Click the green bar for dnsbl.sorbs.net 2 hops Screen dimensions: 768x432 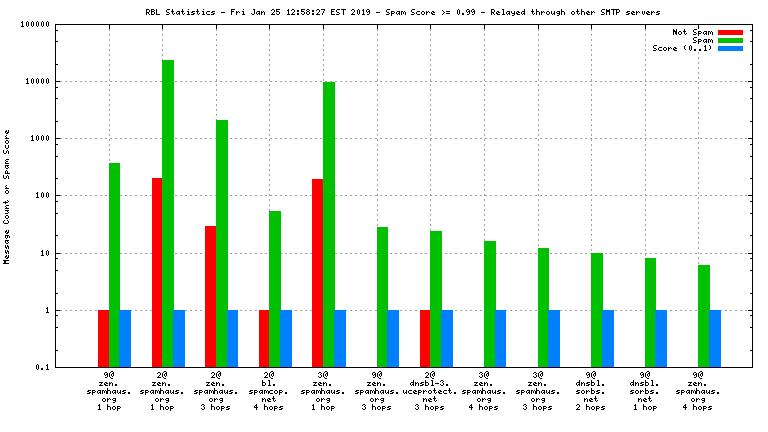point(596,310)
